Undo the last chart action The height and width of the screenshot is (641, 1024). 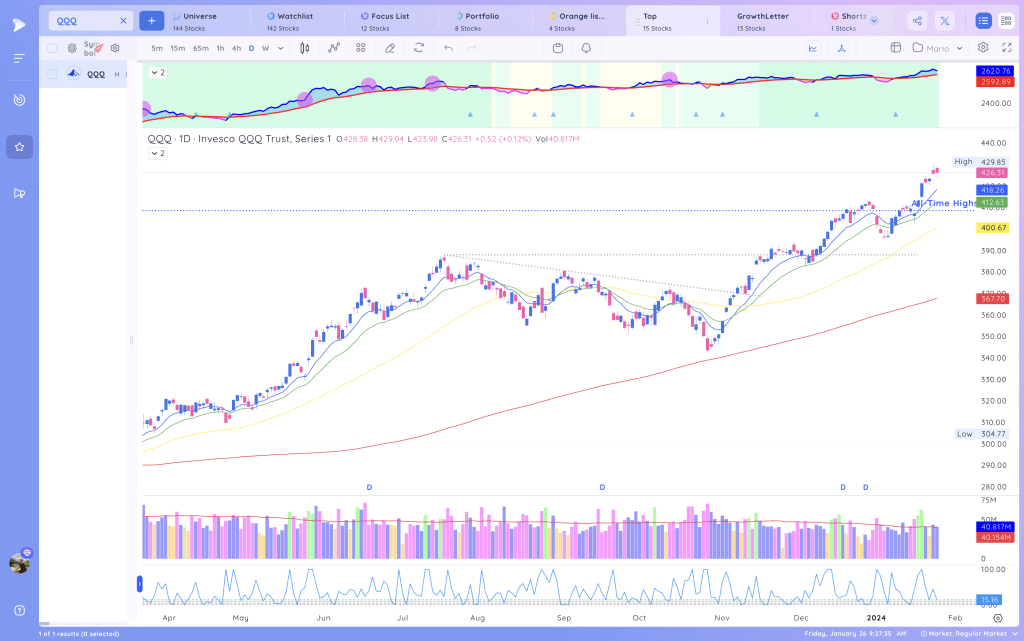(x=448, y=48)
